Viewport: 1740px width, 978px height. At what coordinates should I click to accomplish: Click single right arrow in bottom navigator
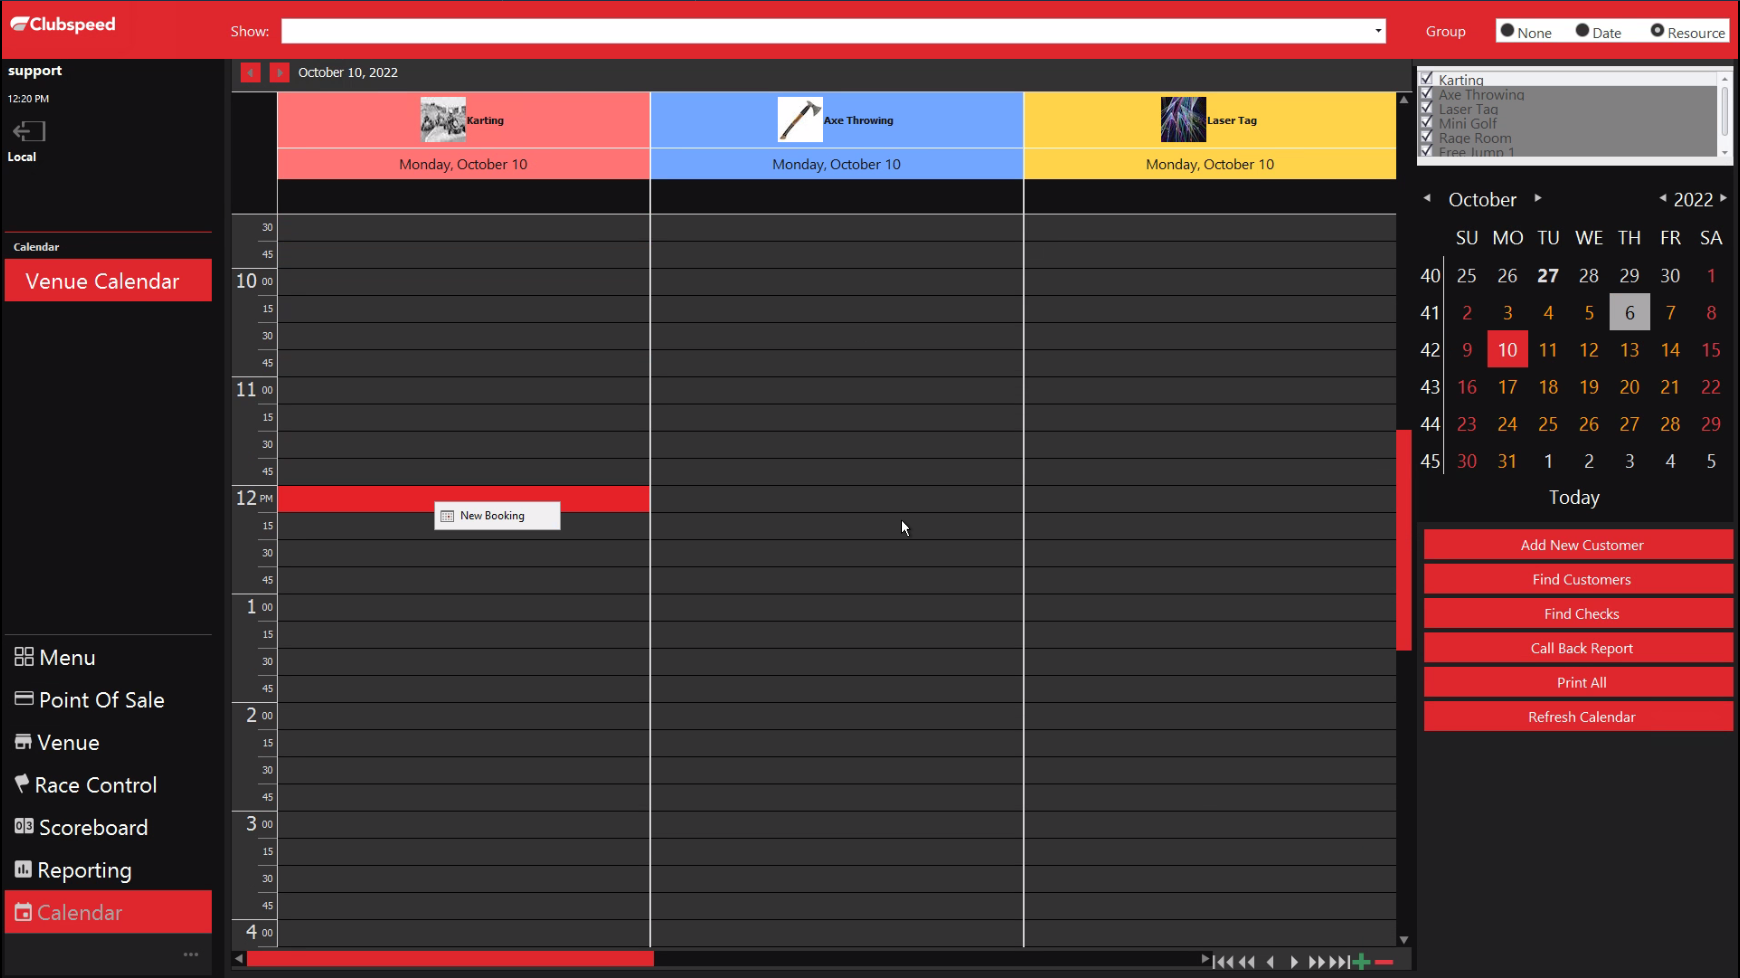1294,962
